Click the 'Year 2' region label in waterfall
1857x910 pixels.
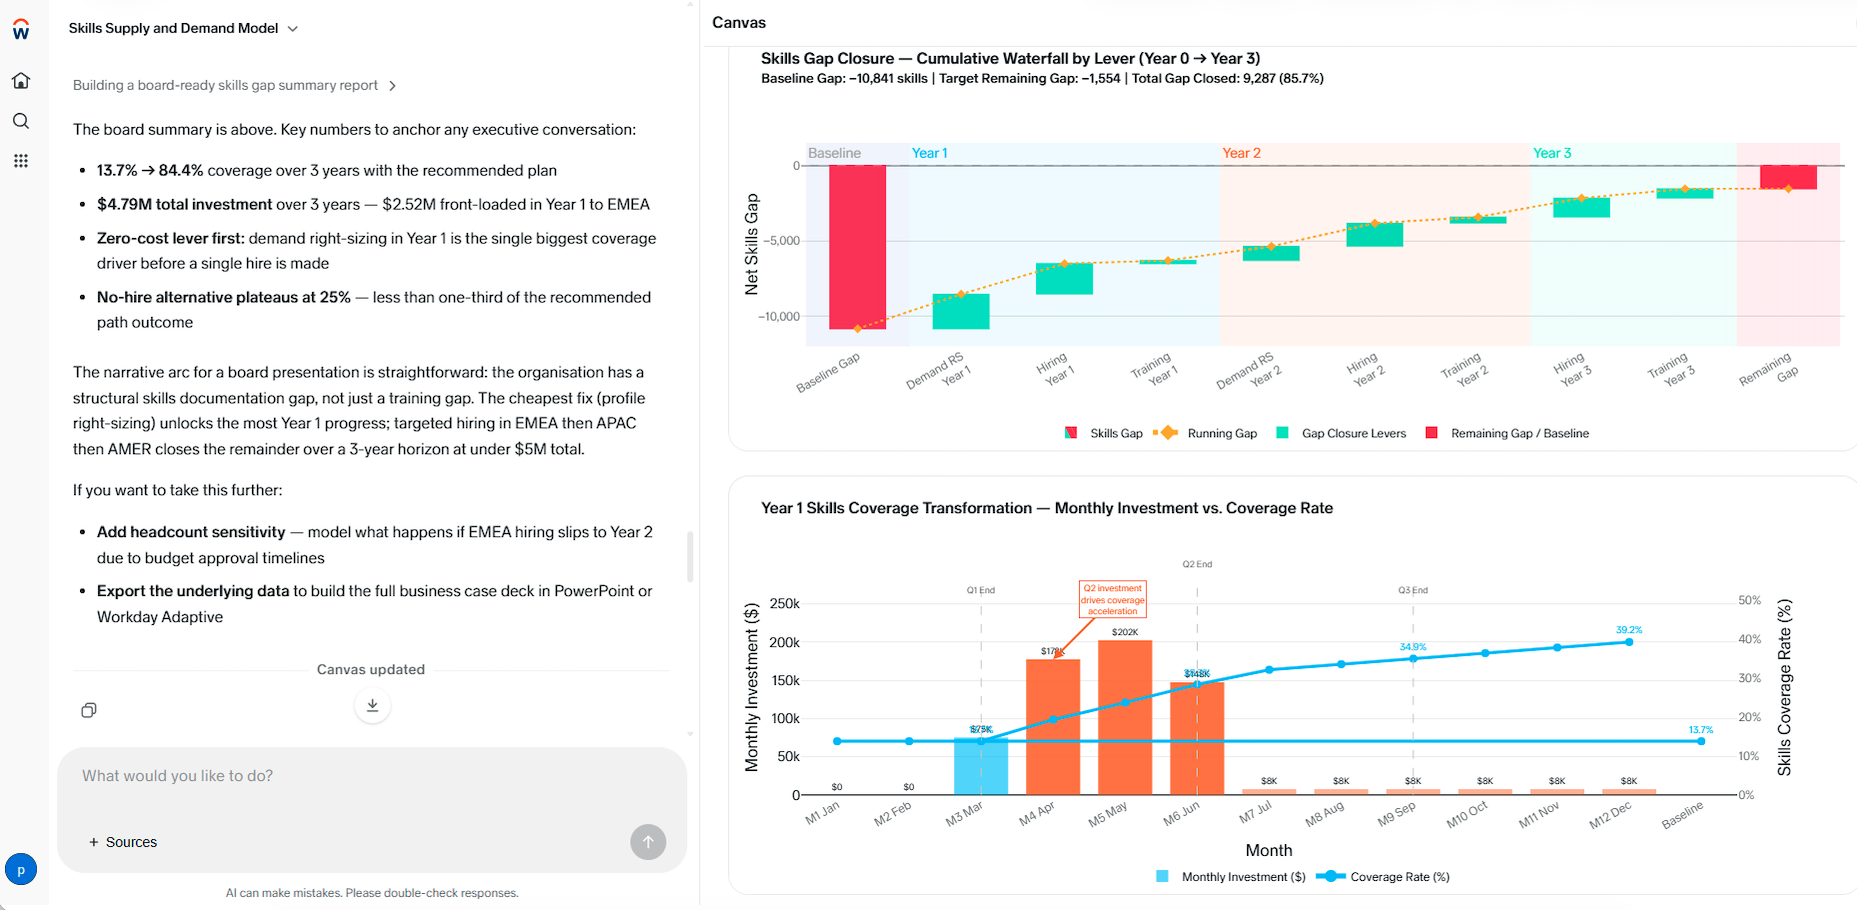tap(1241, 153)
